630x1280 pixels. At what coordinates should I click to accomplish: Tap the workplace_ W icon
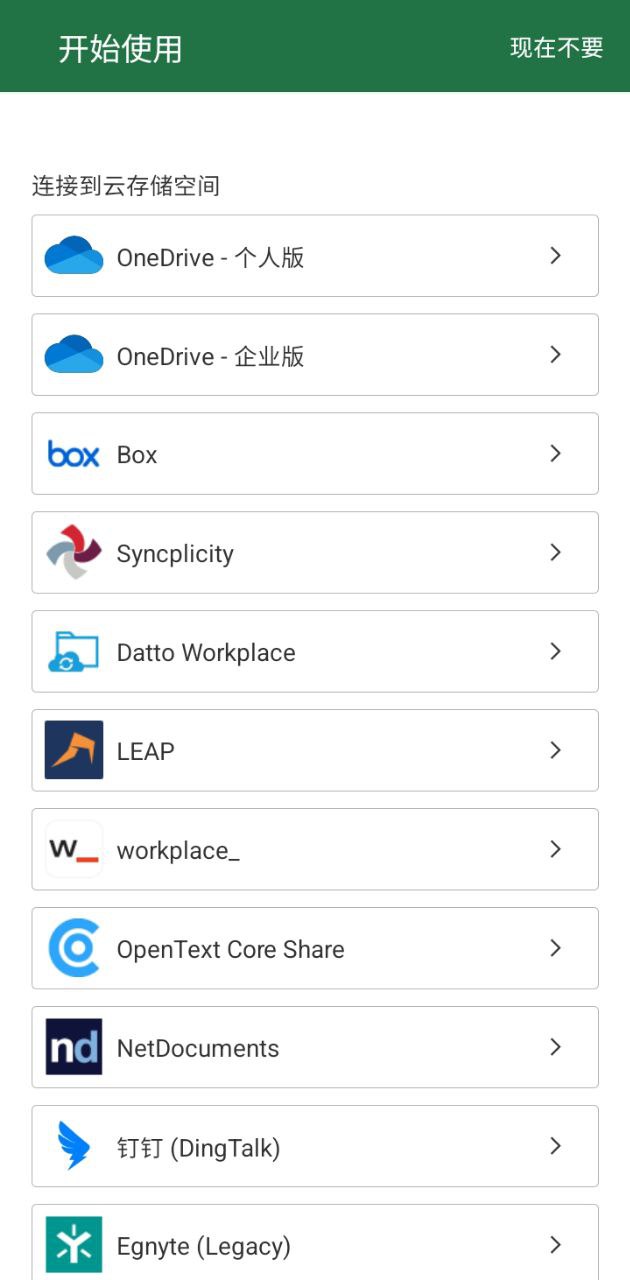coord(74,849)
